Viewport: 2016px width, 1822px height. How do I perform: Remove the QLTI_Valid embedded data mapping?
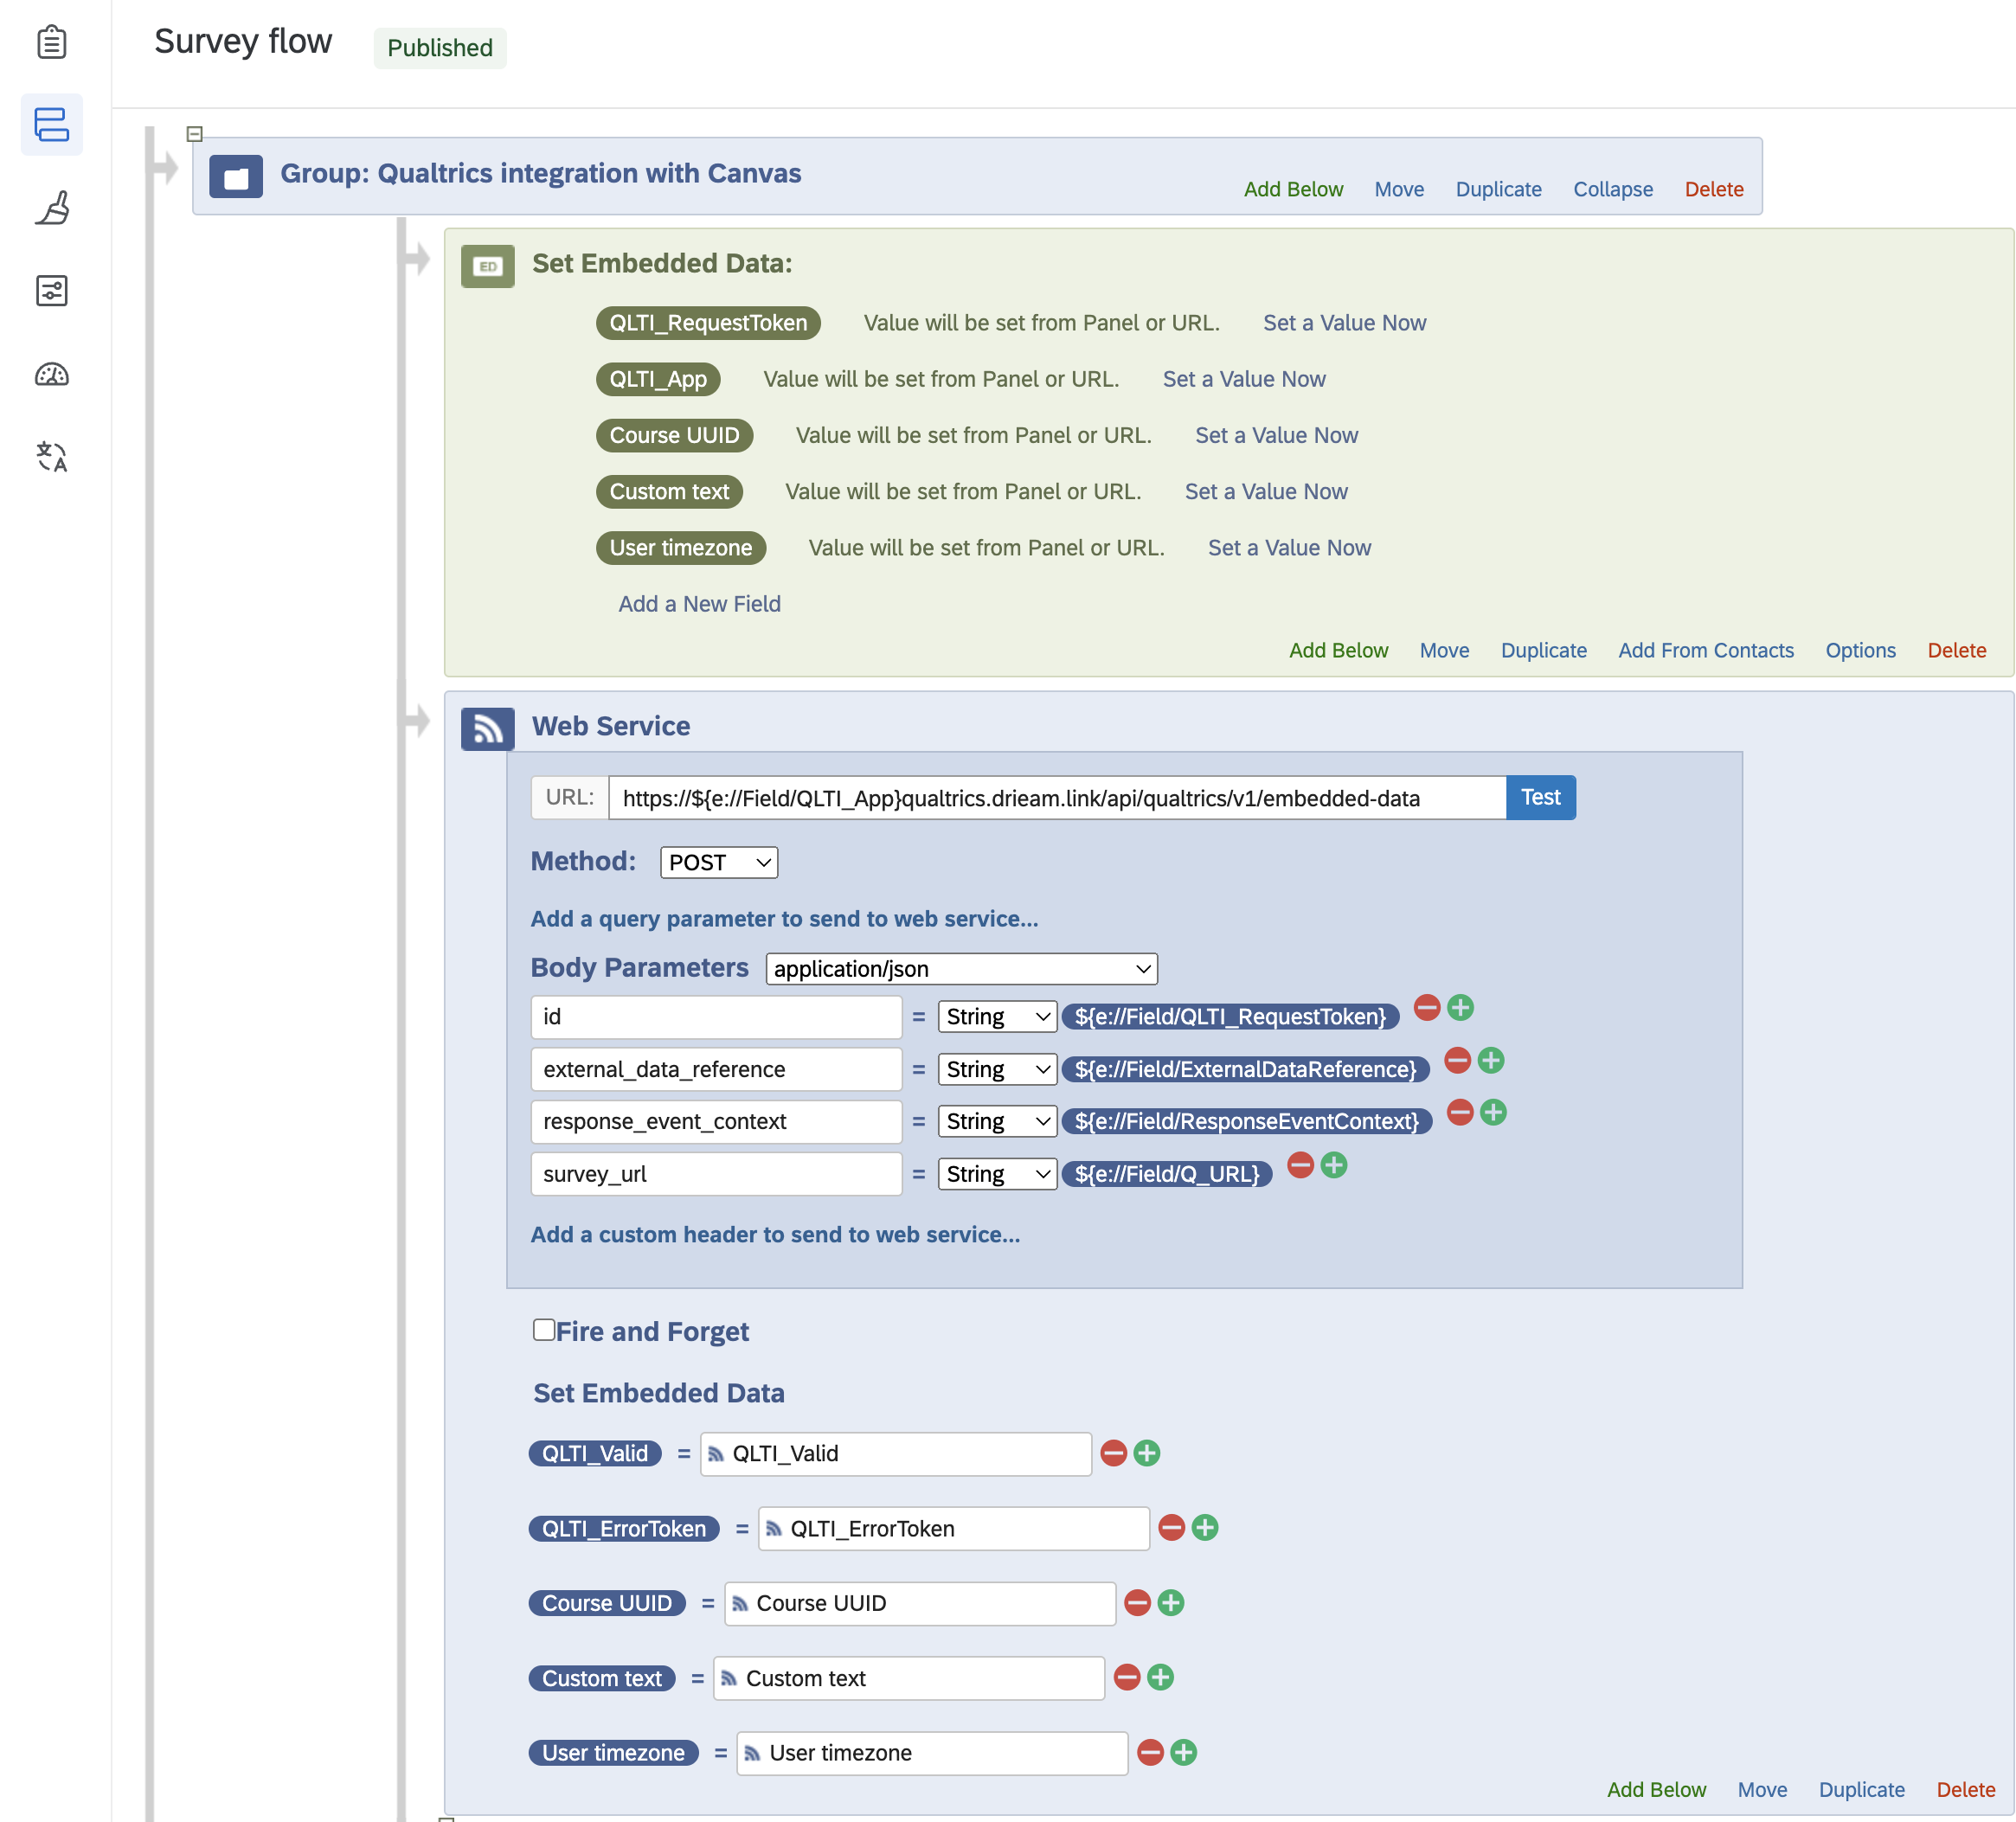click(x=1113, y=1453)
